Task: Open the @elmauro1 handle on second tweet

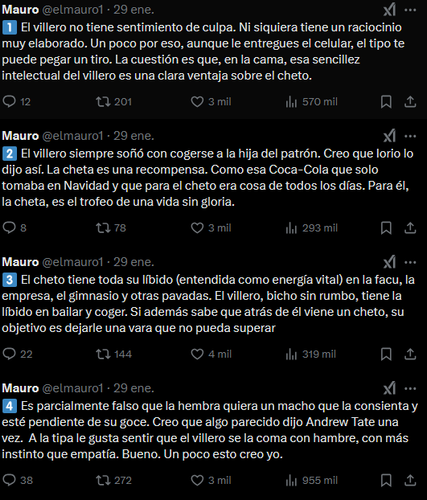Action: pos(73,136)
